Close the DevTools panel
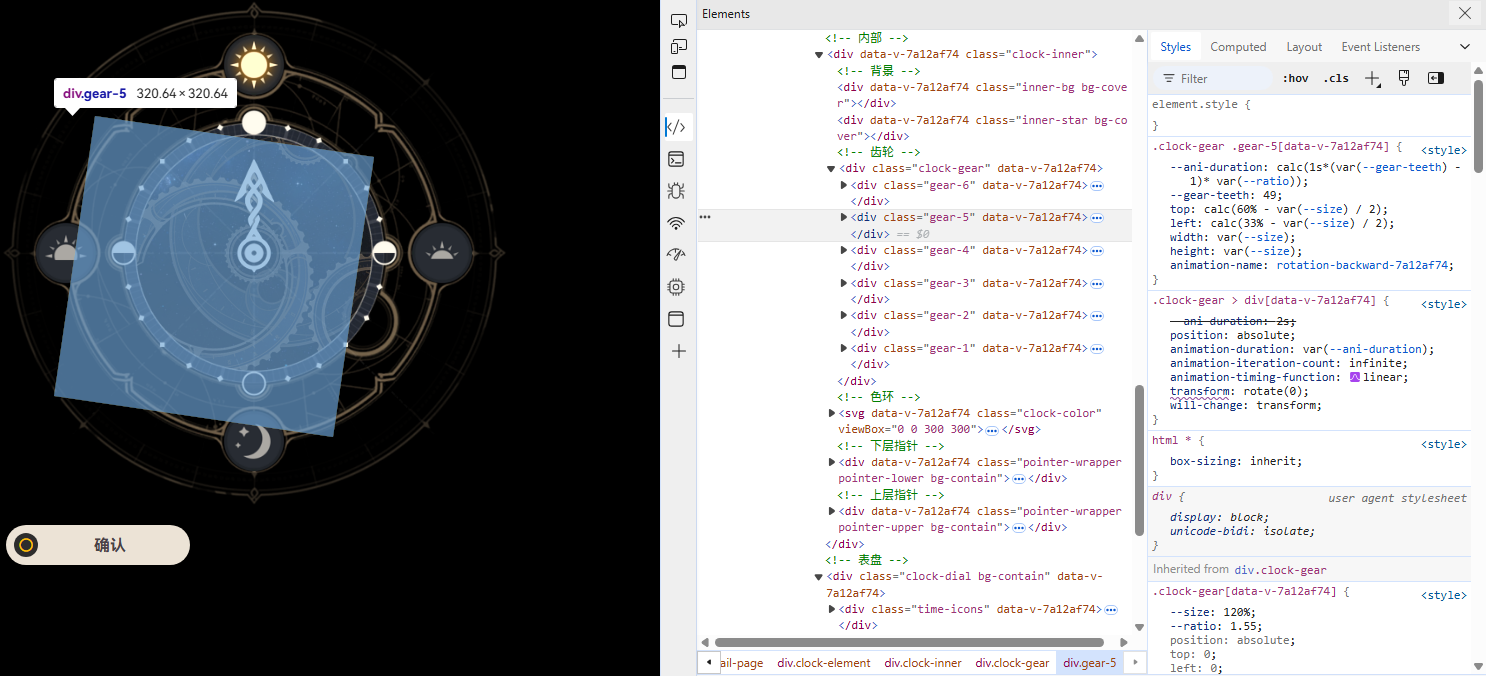The height and width of the screenshot is (676, 1486). [x=1464, y=13]
